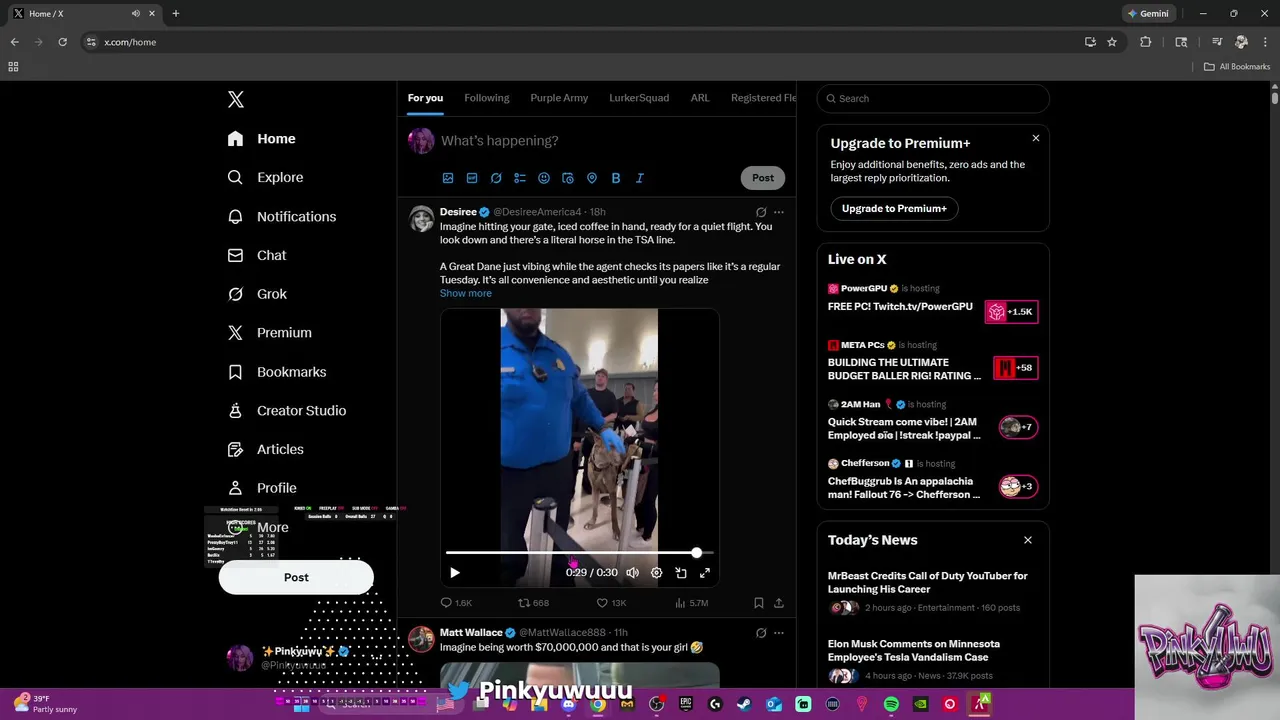Open the Gemini button in Chrome
The height and width of the screenshot is (720, 1280).
tap(1148, 14)
